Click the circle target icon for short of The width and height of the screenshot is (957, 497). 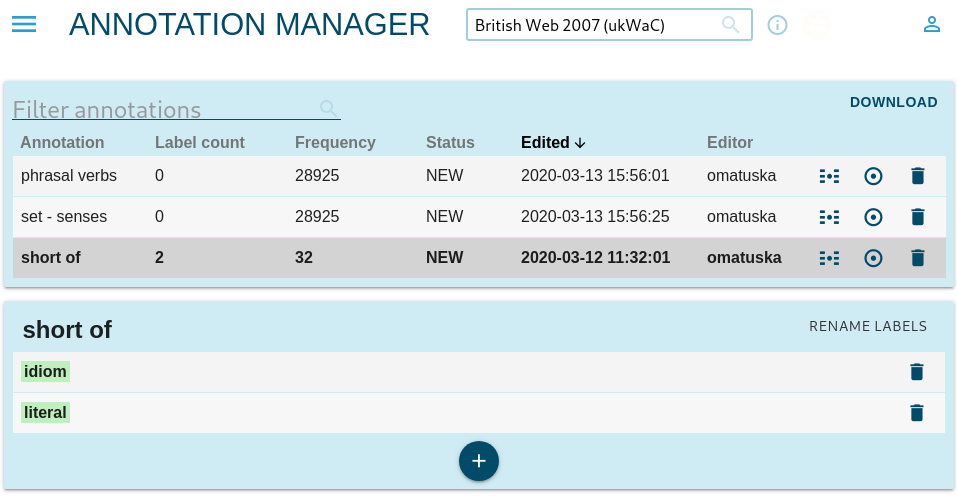873,258
